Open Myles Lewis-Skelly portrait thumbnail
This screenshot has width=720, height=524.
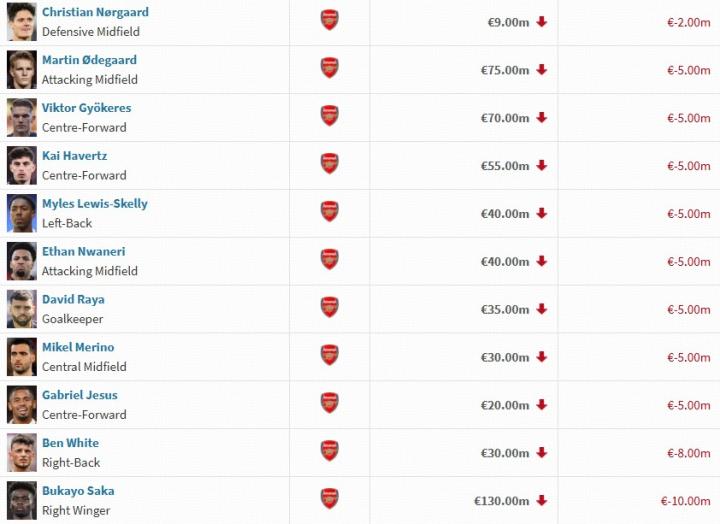tap(21, 213)
